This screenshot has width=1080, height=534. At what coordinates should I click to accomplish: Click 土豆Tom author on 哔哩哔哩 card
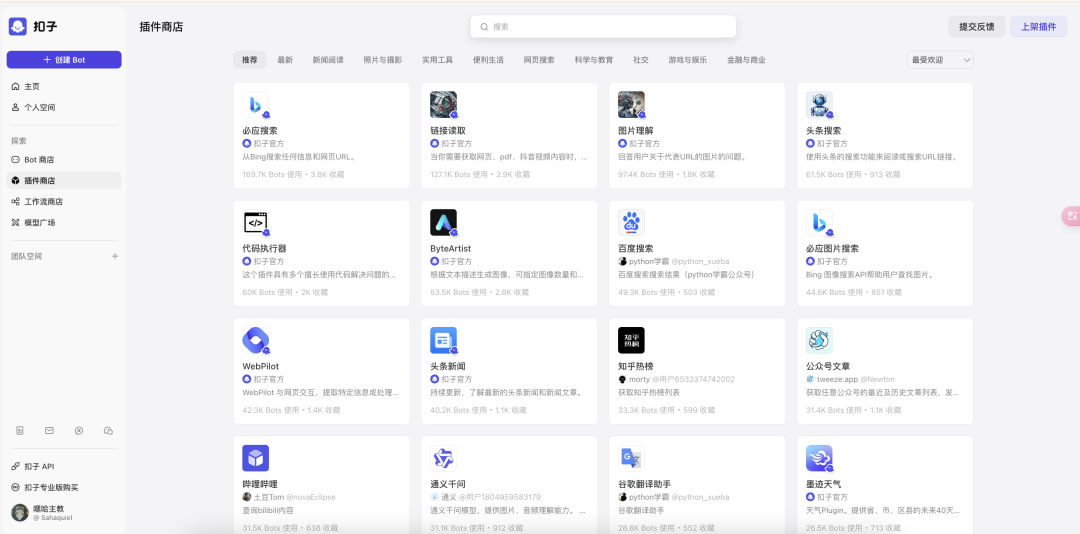coord(269,497)
